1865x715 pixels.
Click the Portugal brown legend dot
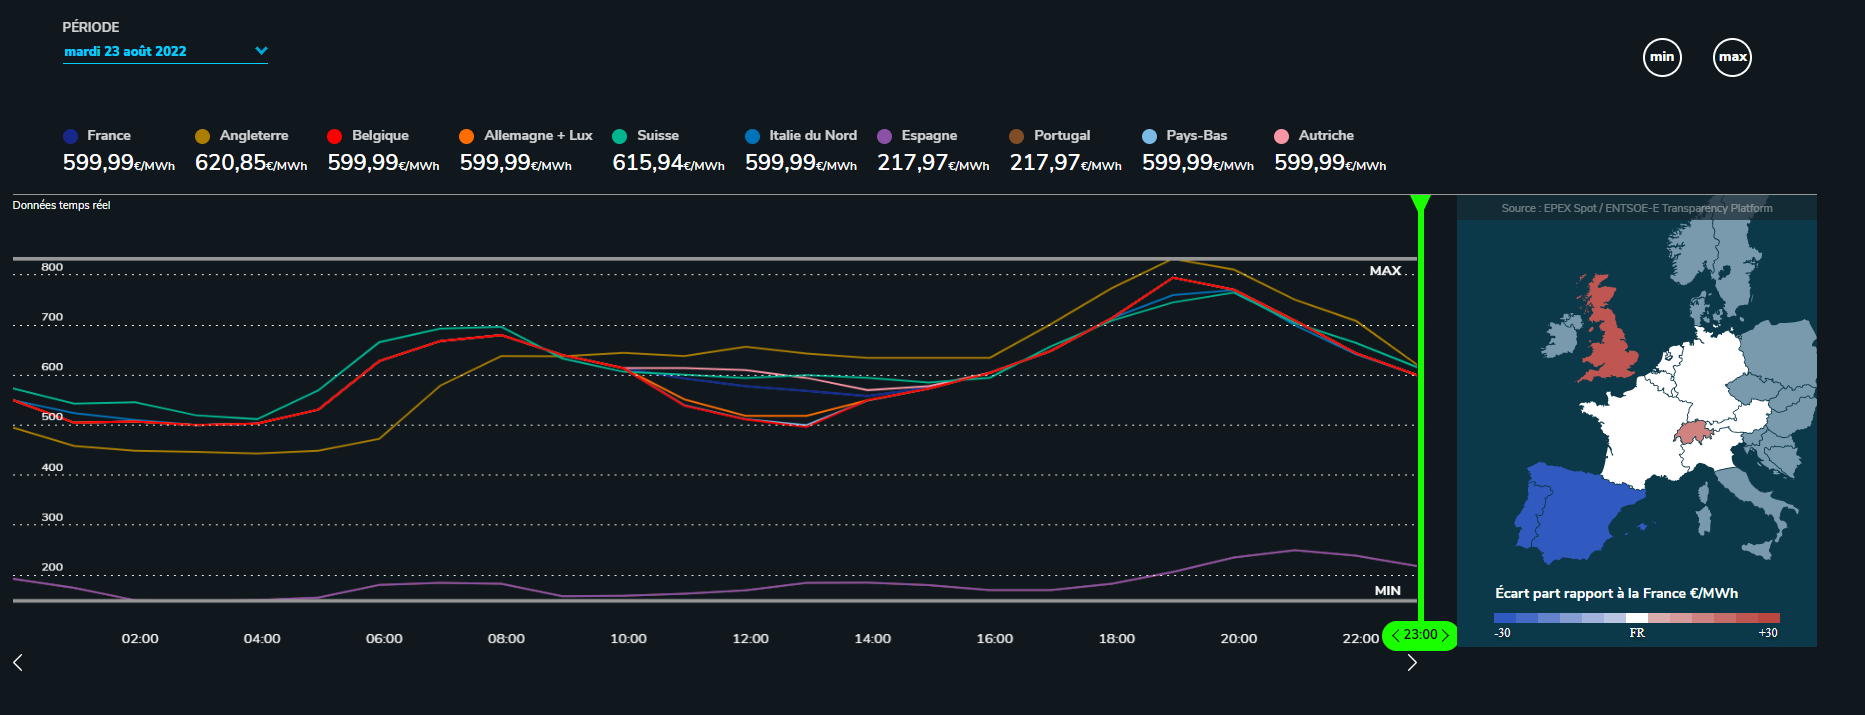click(1017, 136)
